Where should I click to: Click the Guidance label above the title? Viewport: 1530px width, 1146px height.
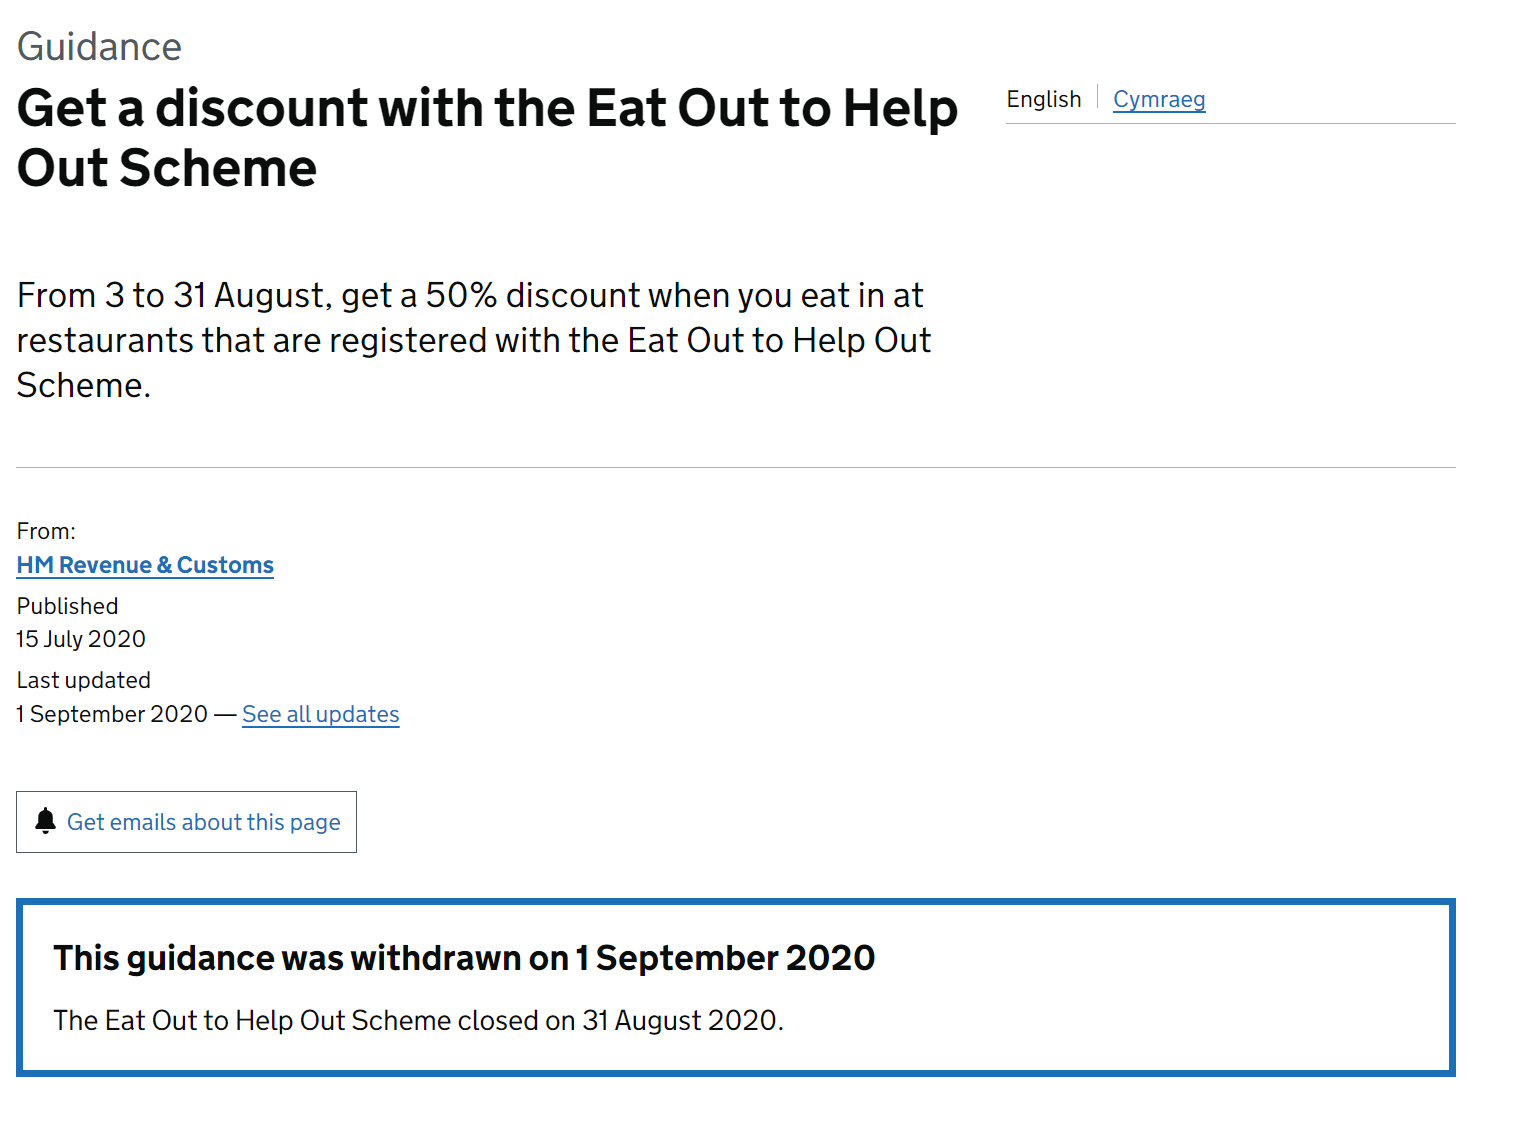(99, 47)
